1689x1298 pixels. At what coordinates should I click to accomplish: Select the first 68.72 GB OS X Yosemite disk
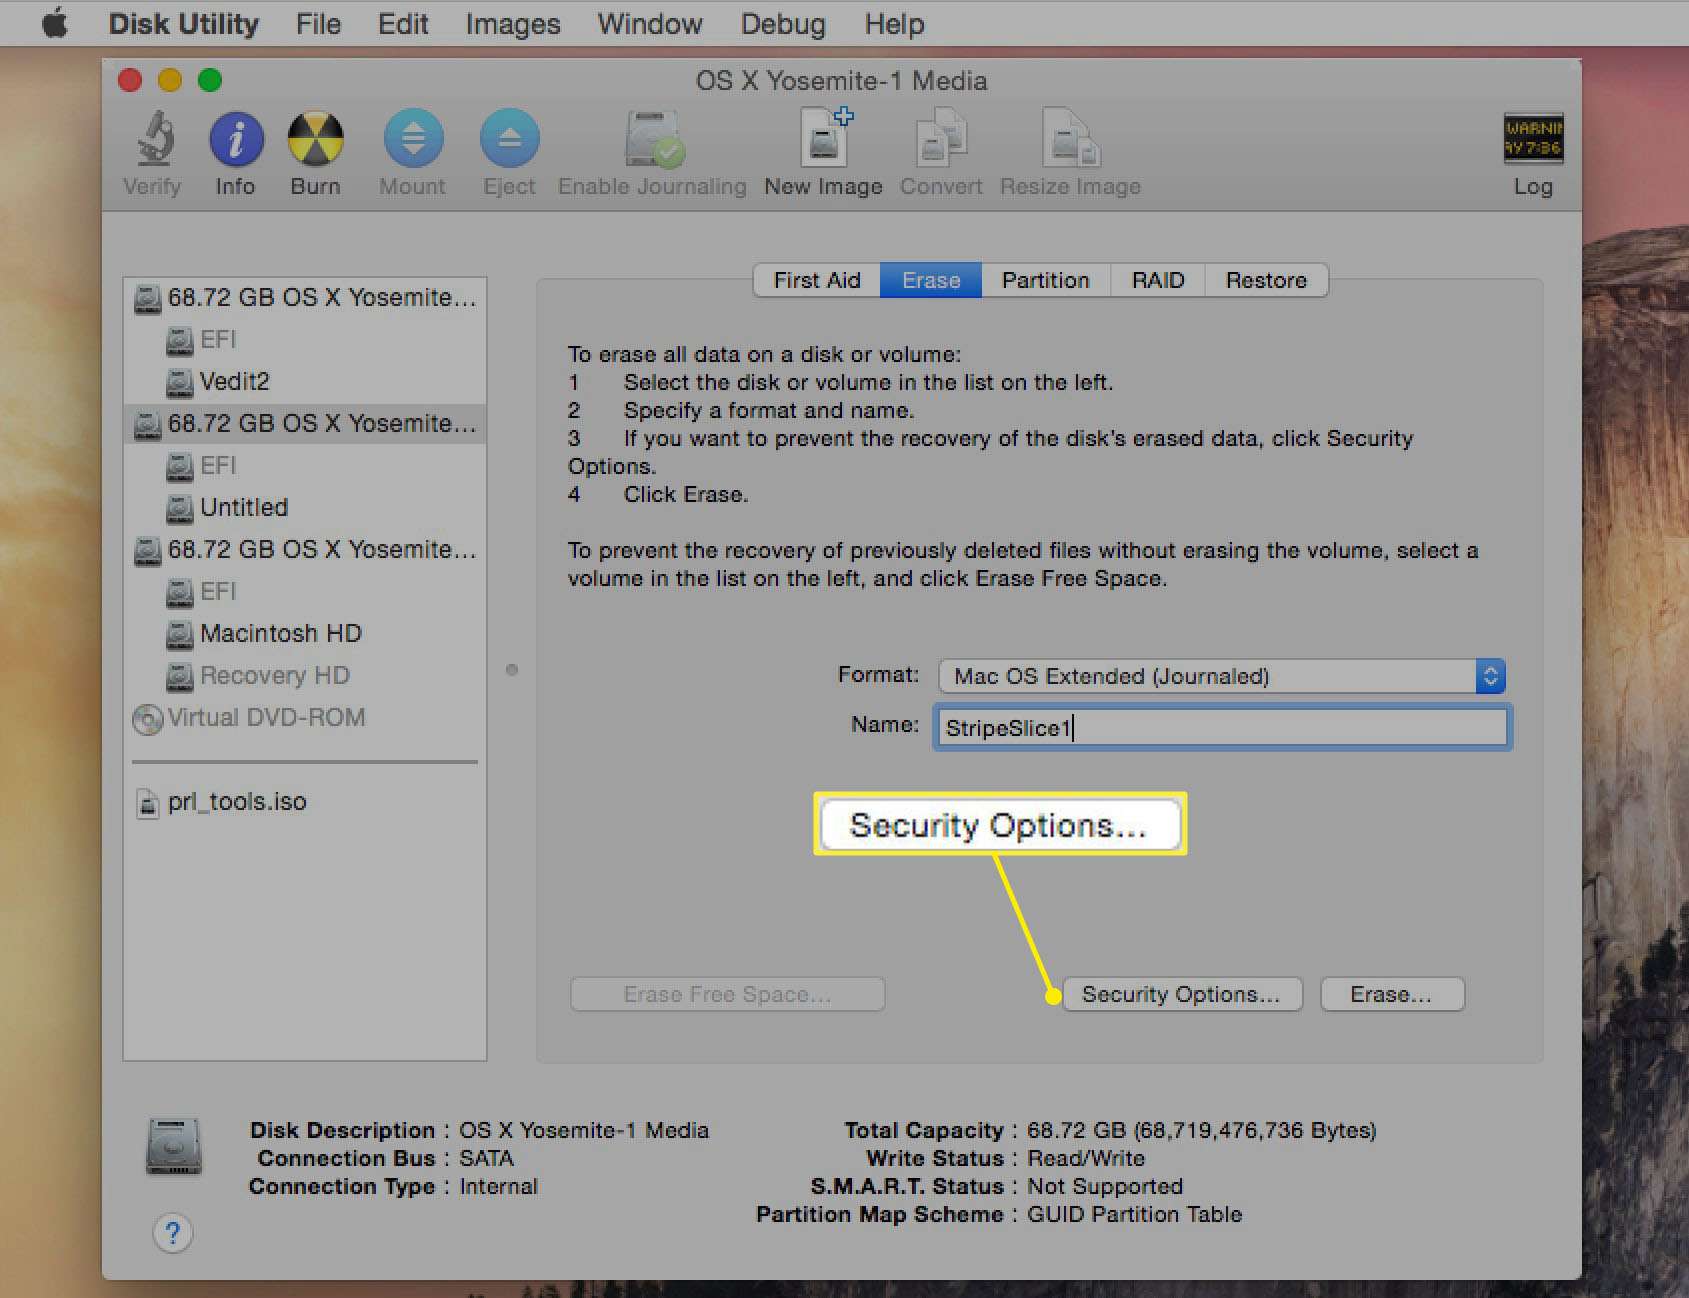pos(305,297)
